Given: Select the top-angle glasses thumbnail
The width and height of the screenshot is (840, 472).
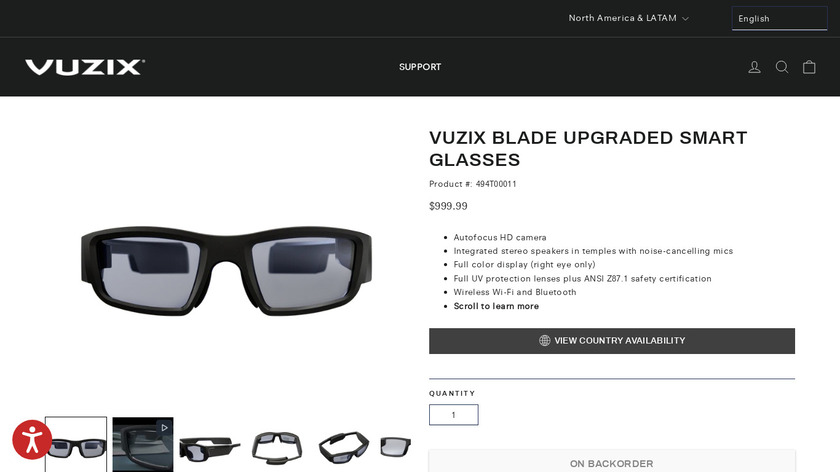Looking at the screenshot, I should tap(344, 446).
